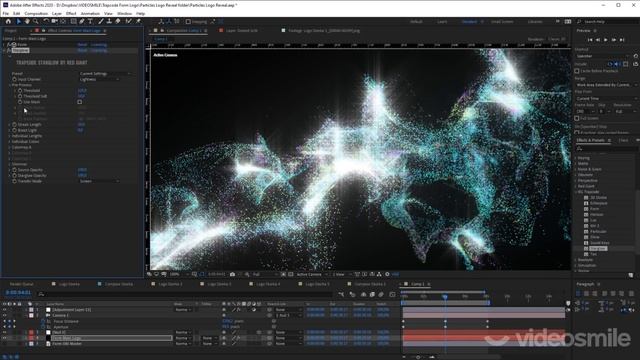Open Transfer Mode dropdown showing Screen
Screen dimensions: 640x360
point(99,181)
